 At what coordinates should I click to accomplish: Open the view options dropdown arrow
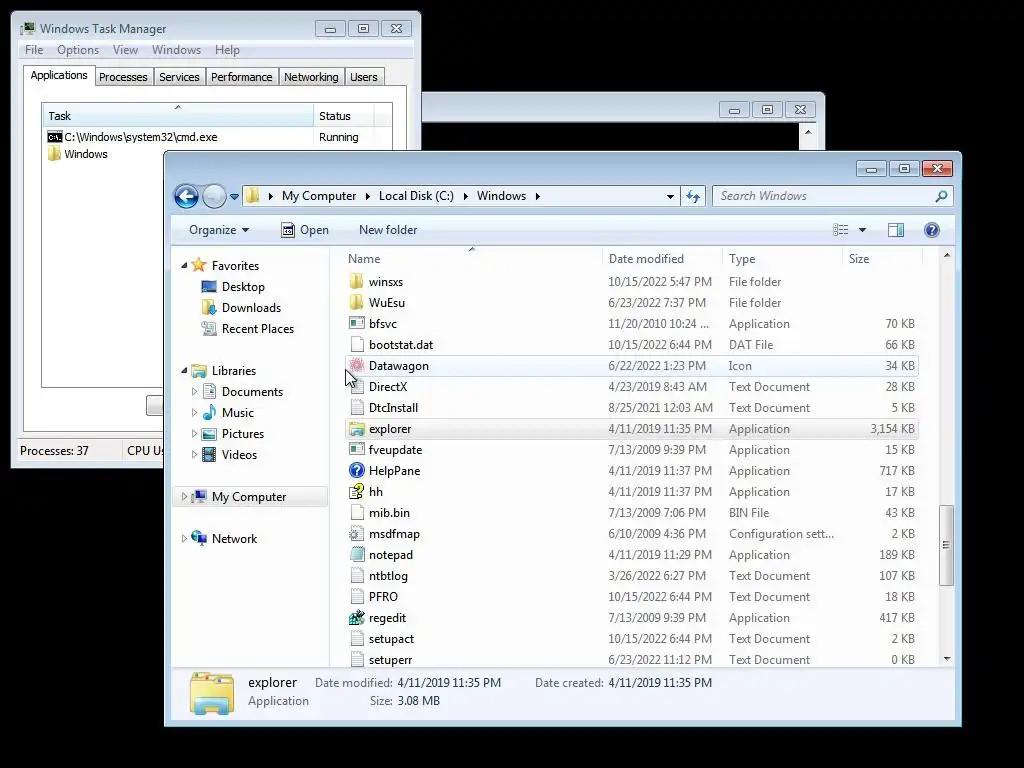pos(862,230)
